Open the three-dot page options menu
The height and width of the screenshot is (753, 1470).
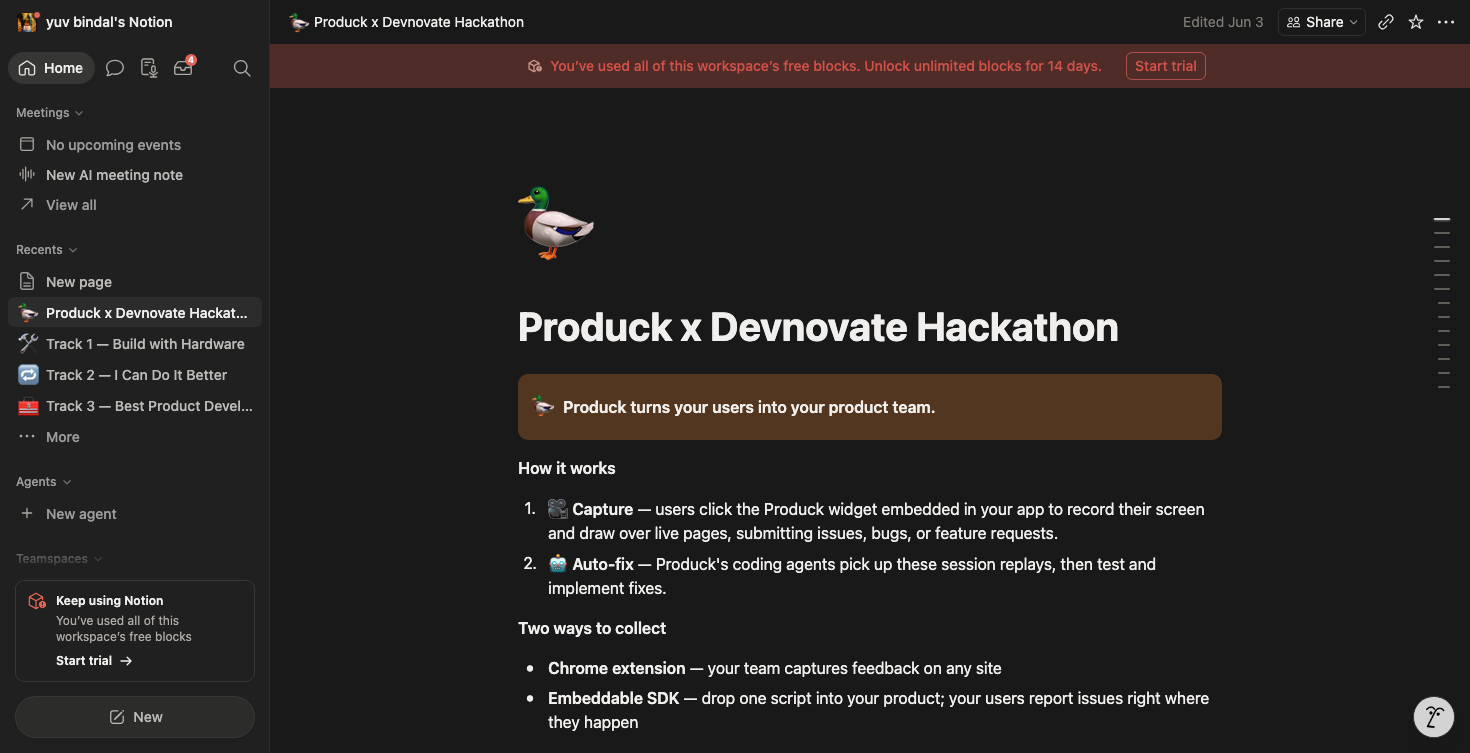(1446, 22)
